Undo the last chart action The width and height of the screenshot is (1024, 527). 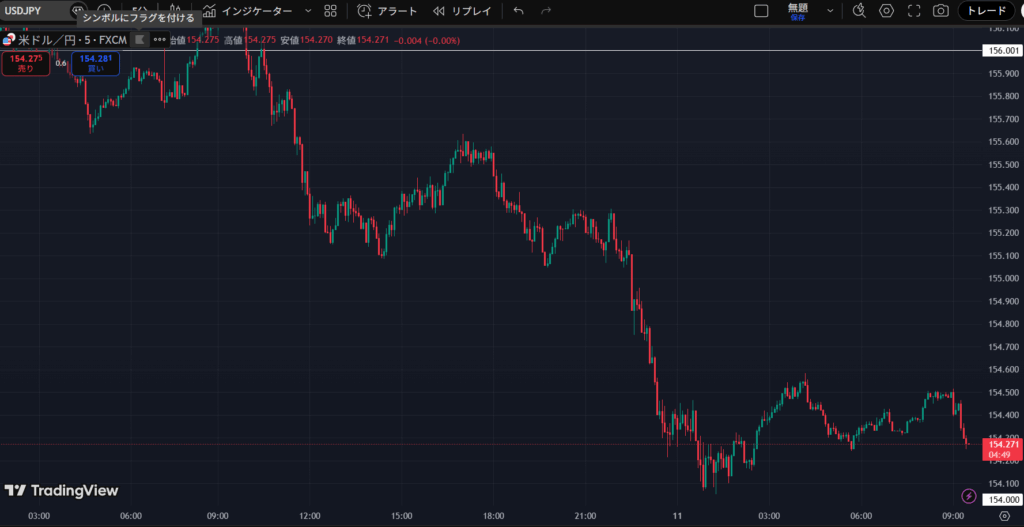point(518,11)
